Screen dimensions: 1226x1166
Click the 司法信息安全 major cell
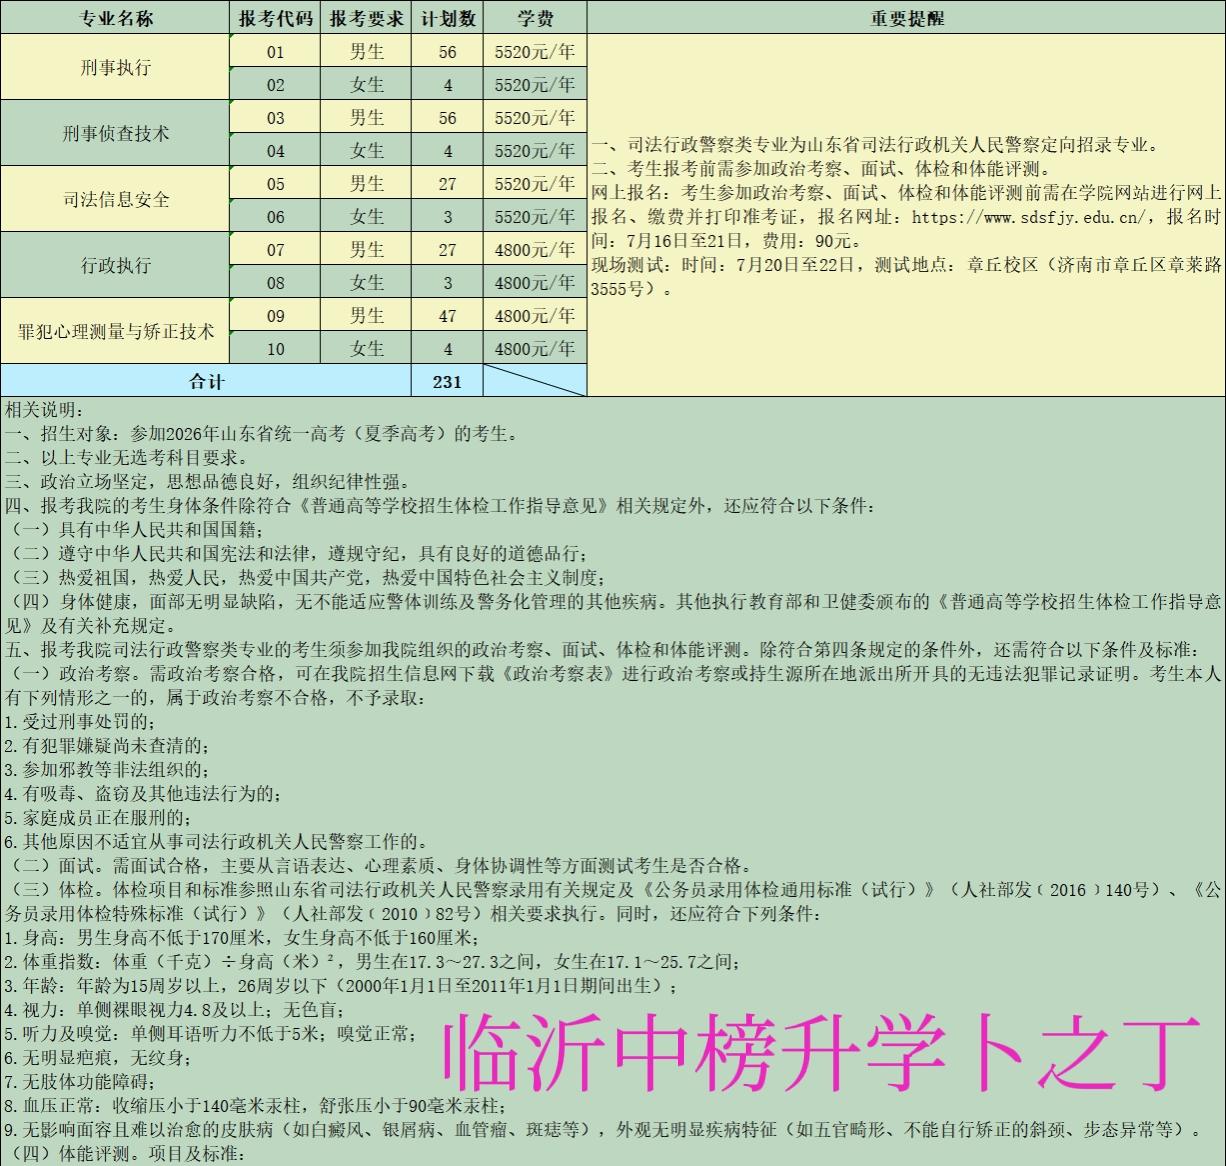[x=115, y=199]
